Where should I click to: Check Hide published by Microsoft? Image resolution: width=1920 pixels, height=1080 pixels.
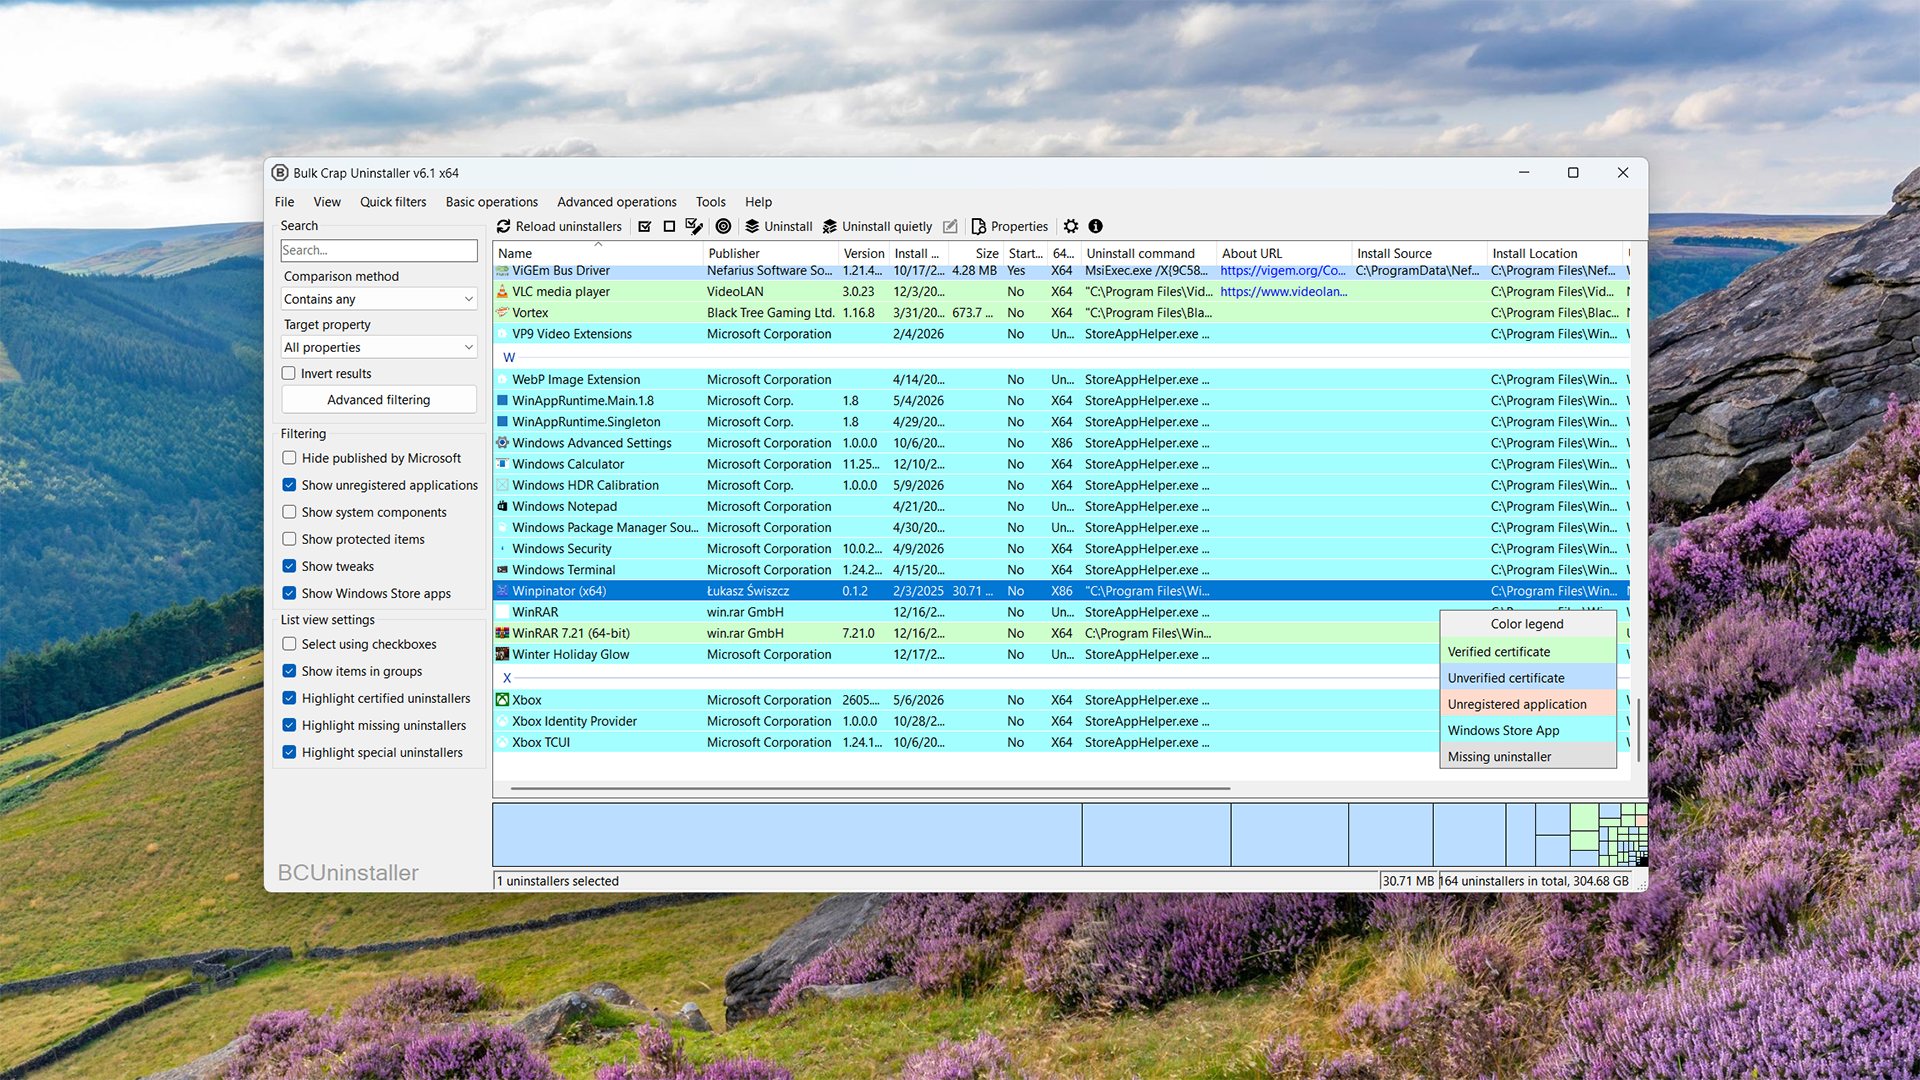point(289,458)
